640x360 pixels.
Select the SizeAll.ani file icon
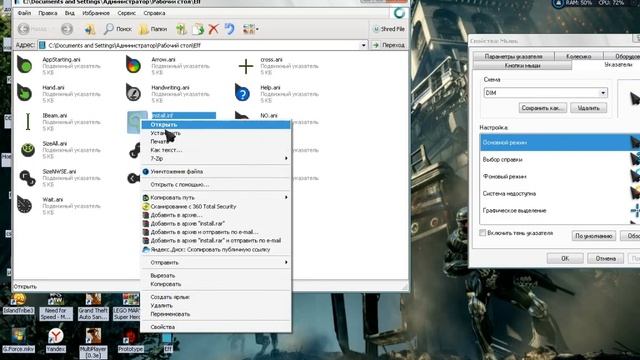coord(27,150)
